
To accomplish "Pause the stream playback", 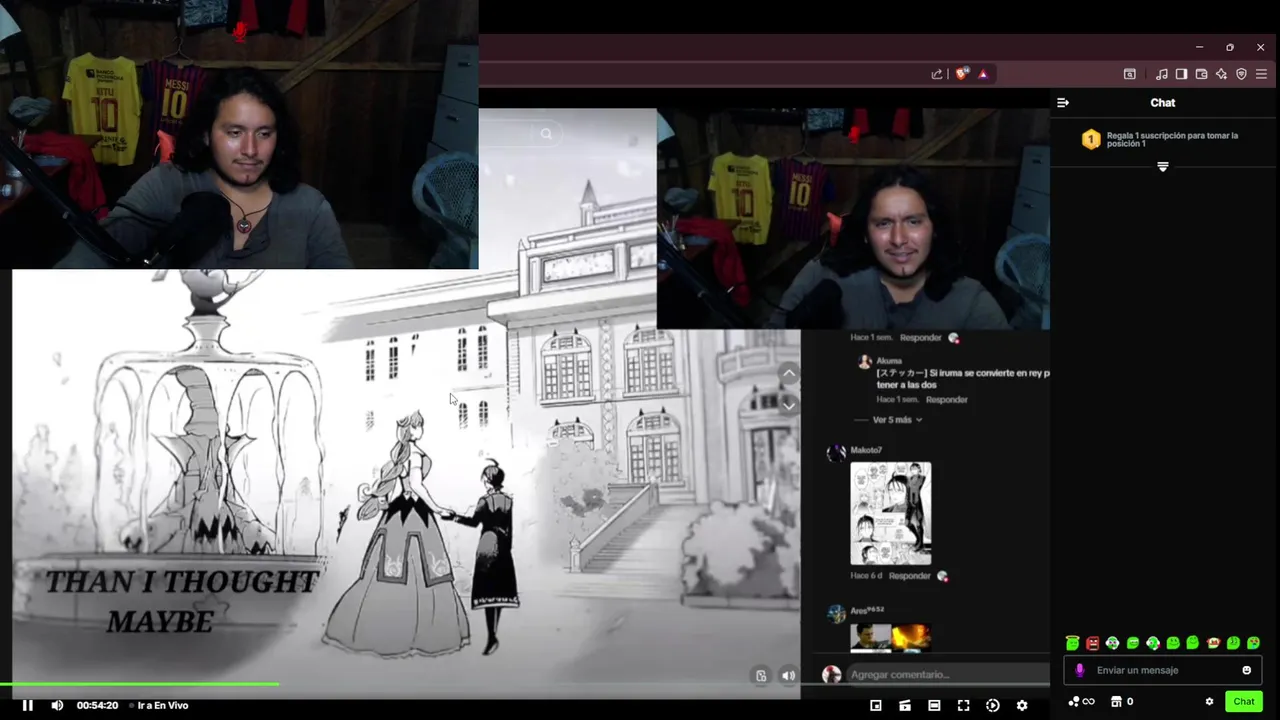I will (28, 705).
